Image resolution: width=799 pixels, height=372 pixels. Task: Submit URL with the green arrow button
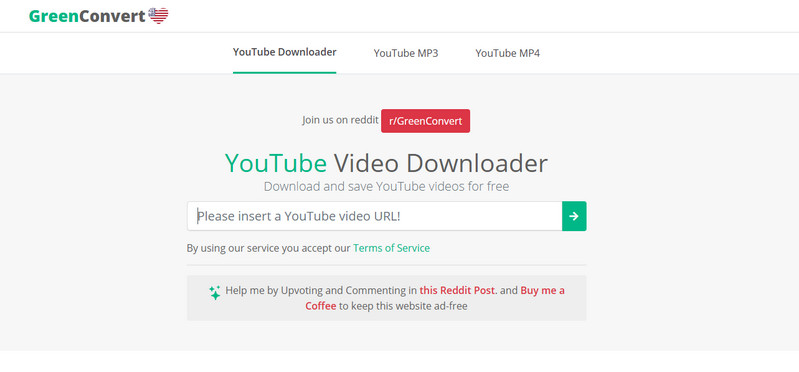click(x=574, y=216)
